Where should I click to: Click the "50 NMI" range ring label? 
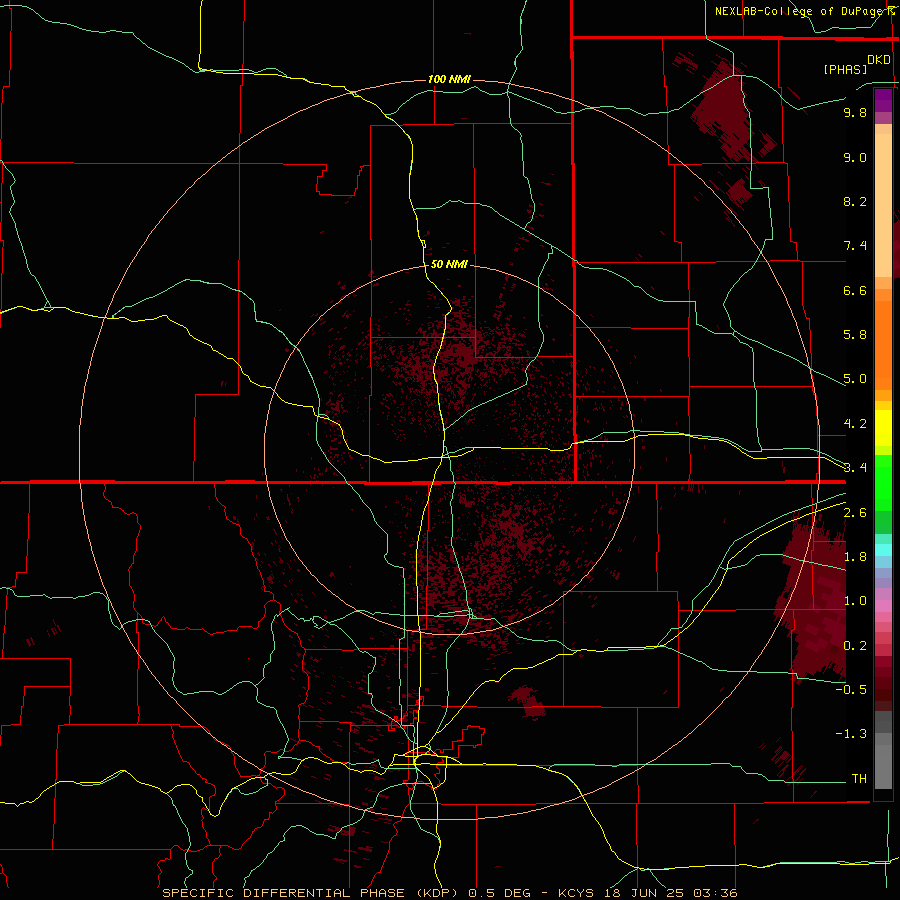click(x=449, y=264)
